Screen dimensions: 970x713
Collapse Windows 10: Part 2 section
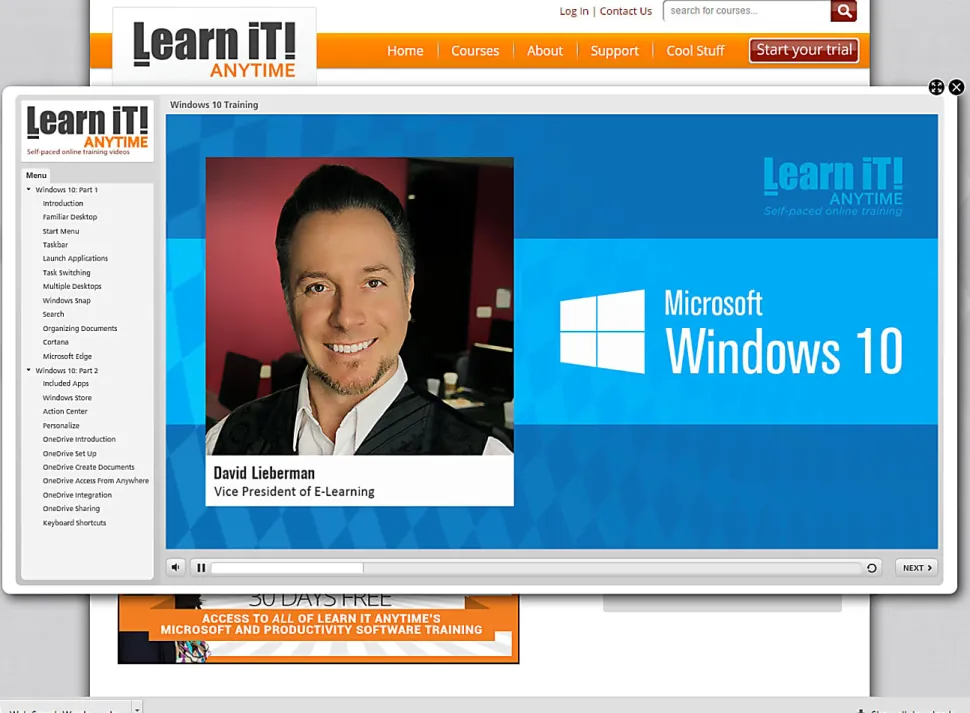click(28, 370)
